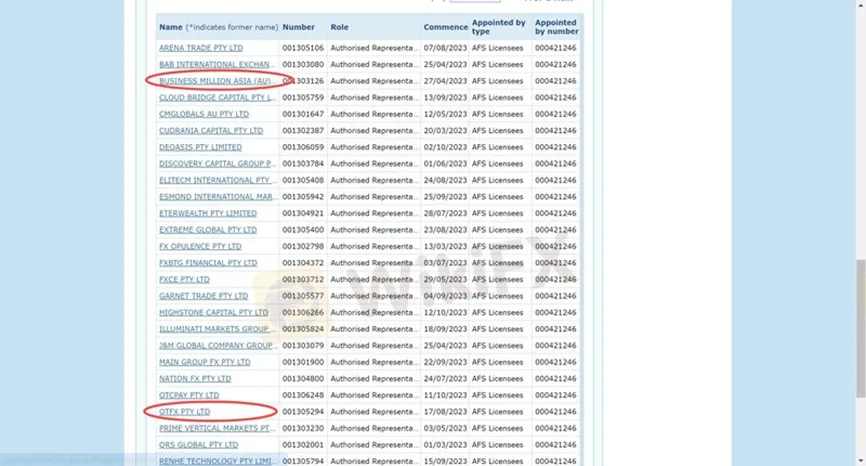This screenshot has height=466, width=866.
Task: Open the OTFX PTY LTD link
Action: [184, 412]
